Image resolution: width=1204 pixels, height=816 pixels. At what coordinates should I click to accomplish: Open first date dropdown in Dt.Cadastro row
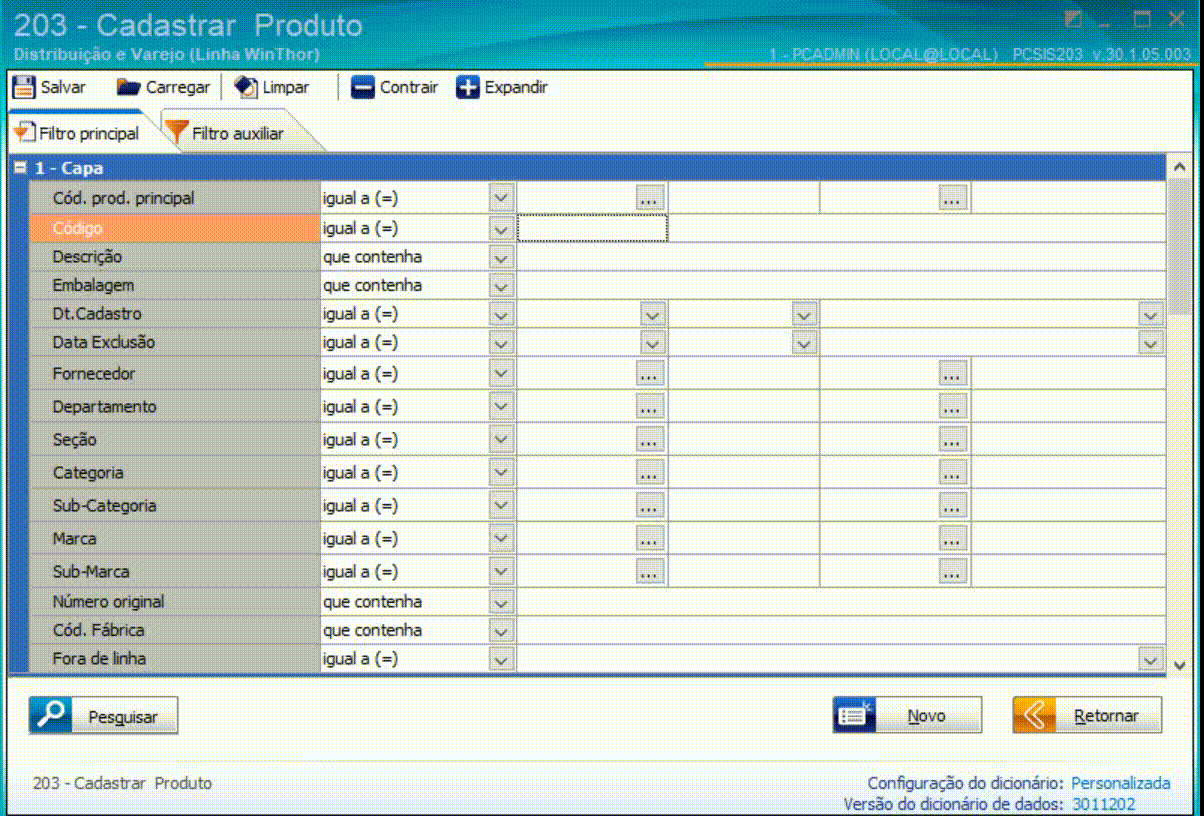point(653,314)
